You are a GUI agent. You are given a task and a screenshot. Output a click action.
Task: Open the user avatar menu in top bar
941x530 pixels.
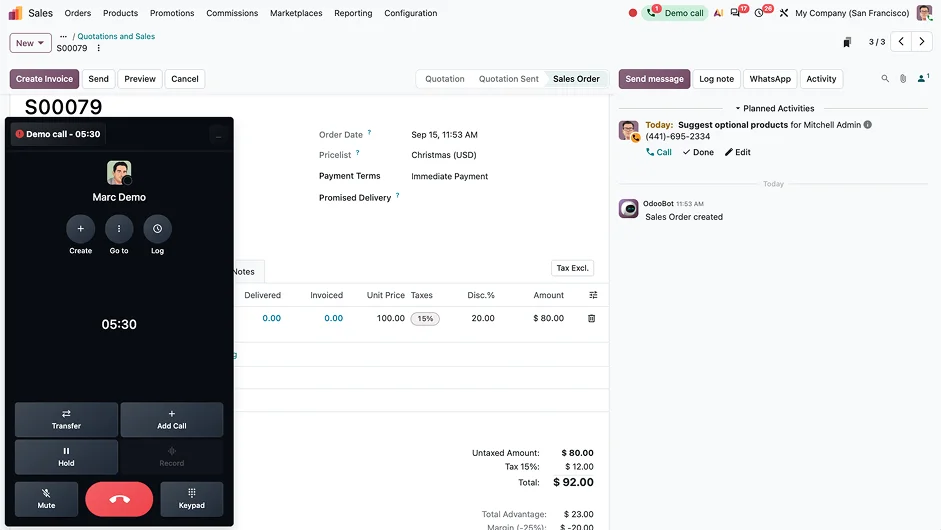coord(924,13)
